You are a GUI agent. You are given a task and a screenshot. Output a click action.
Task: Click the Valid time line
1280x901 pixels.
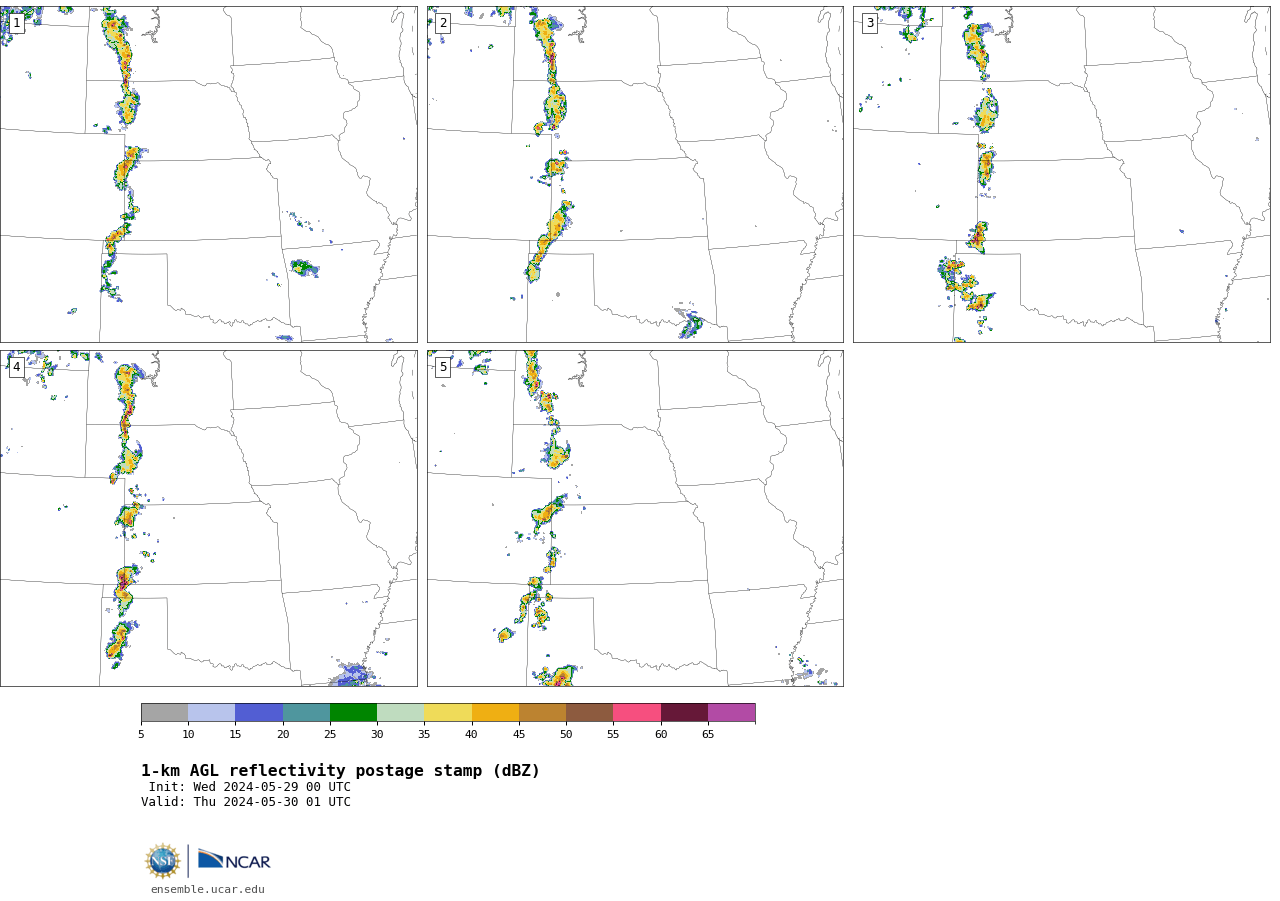[x=246, y=802]
